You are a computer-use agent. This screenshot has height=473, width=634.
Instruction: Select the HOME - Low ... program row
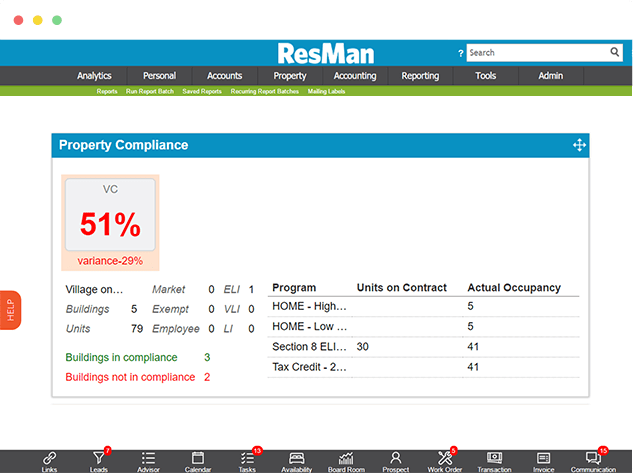pos(423,327)
